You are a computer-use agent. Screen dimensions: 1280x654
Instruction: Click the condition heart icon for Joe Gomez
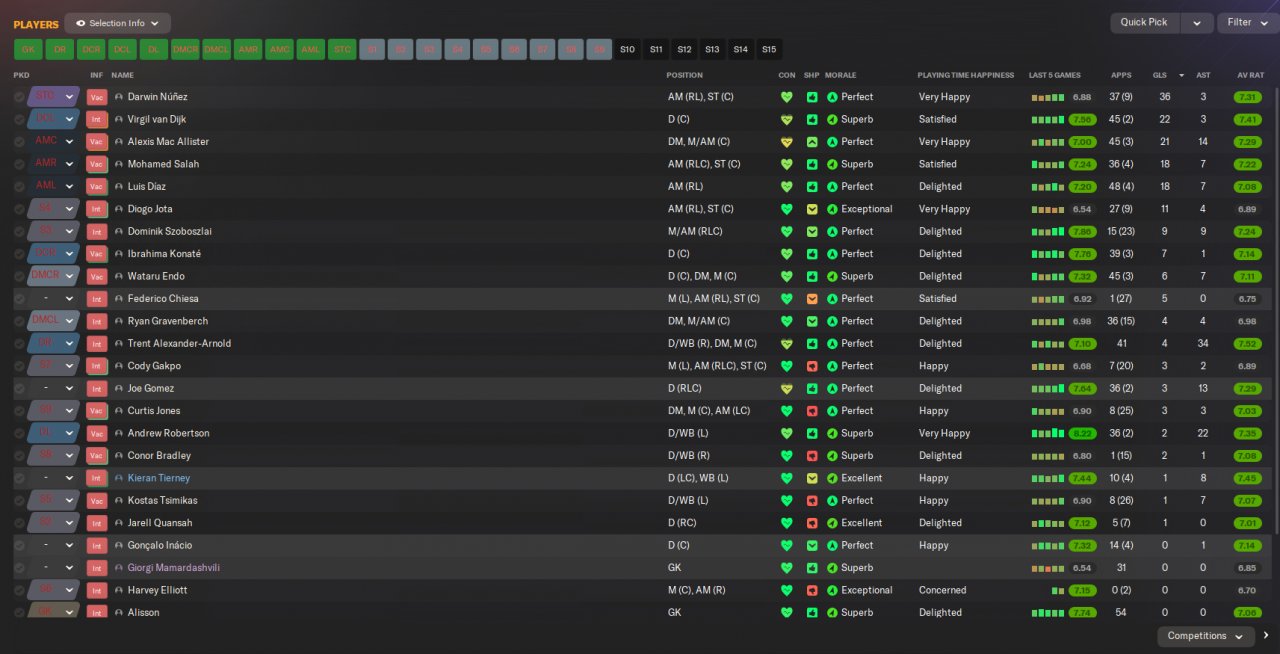tap(787, 388)
